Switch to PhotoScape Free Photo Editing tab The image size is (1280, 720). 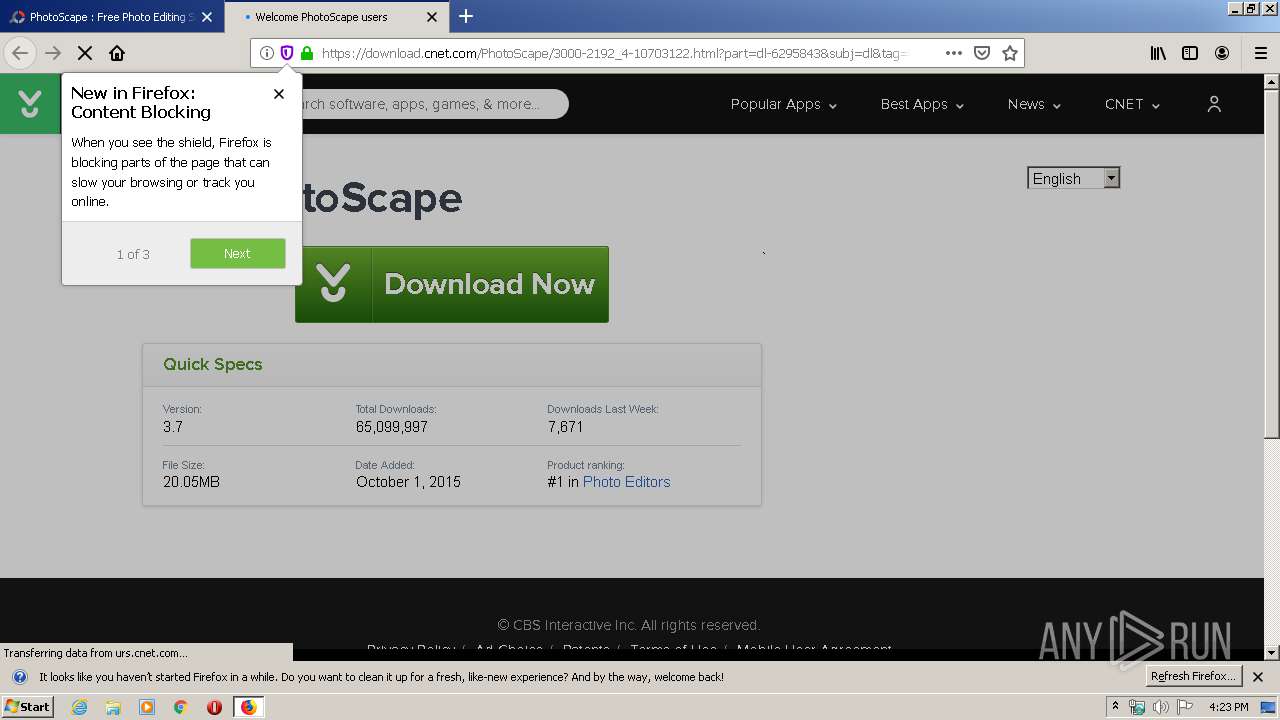(x=112, y=17)
